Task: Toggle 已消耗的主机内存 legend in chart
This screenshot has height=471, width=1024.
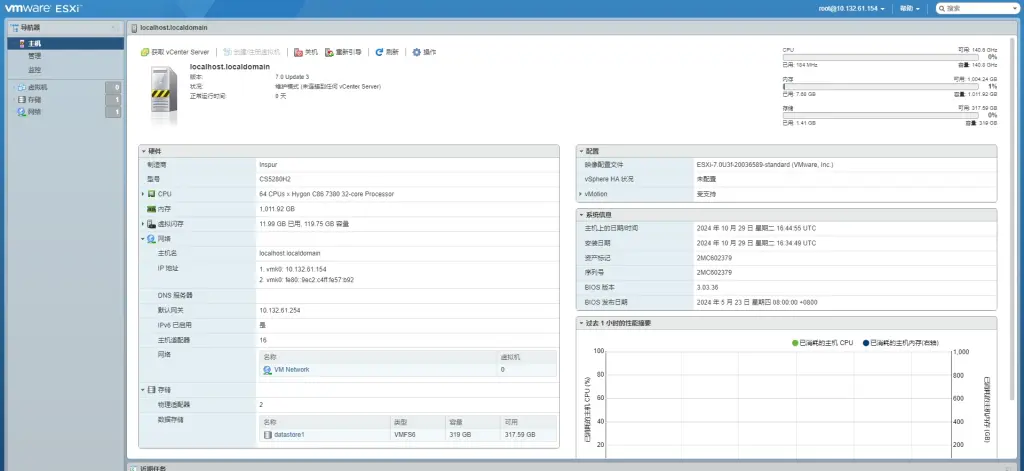Action: click(866, 342)
